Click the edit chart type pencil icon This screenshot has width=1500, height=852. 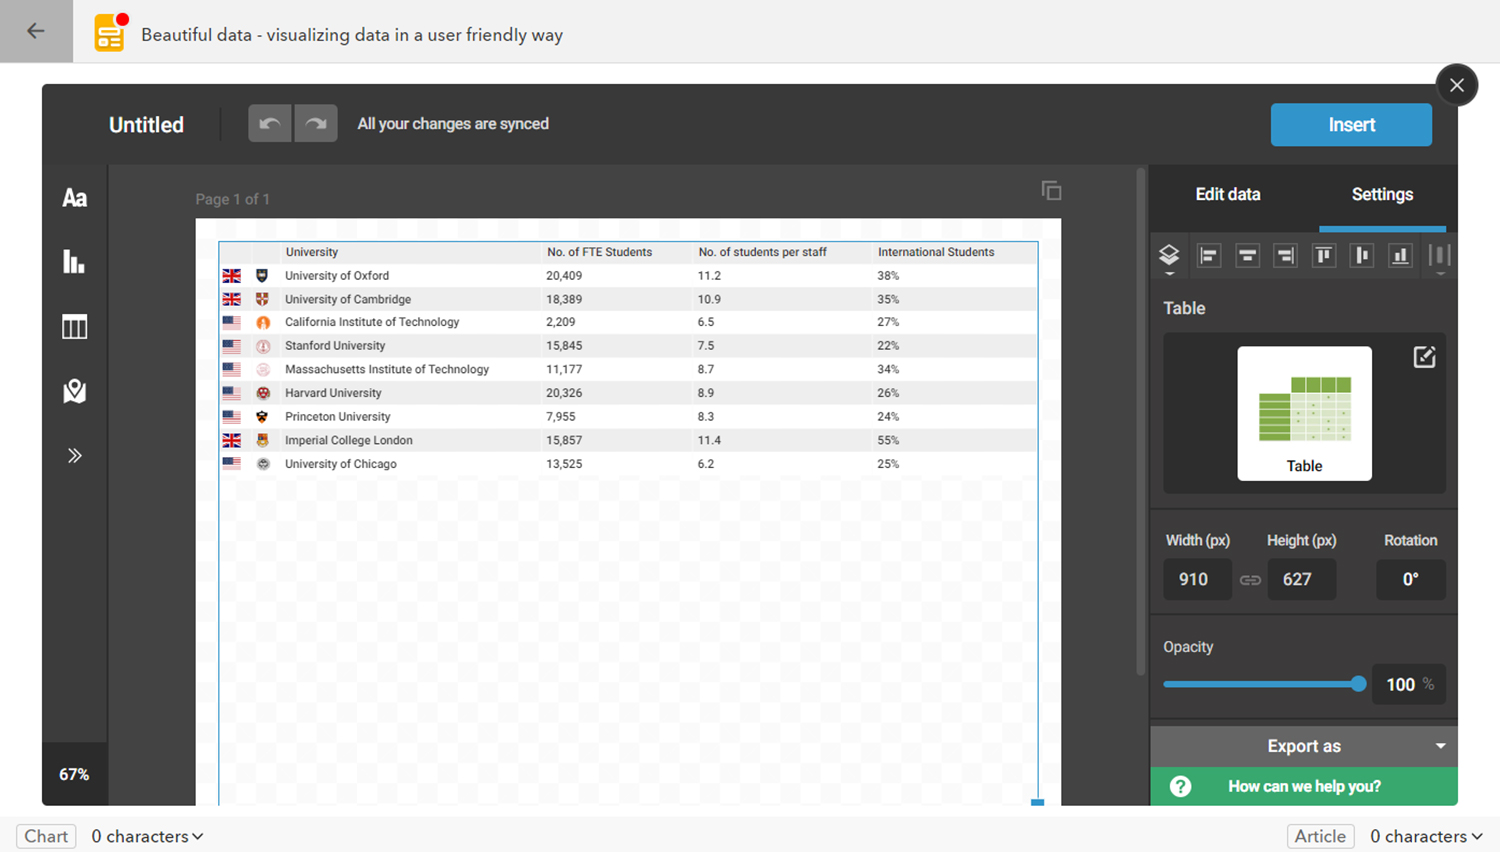(x=1424, y=357)
